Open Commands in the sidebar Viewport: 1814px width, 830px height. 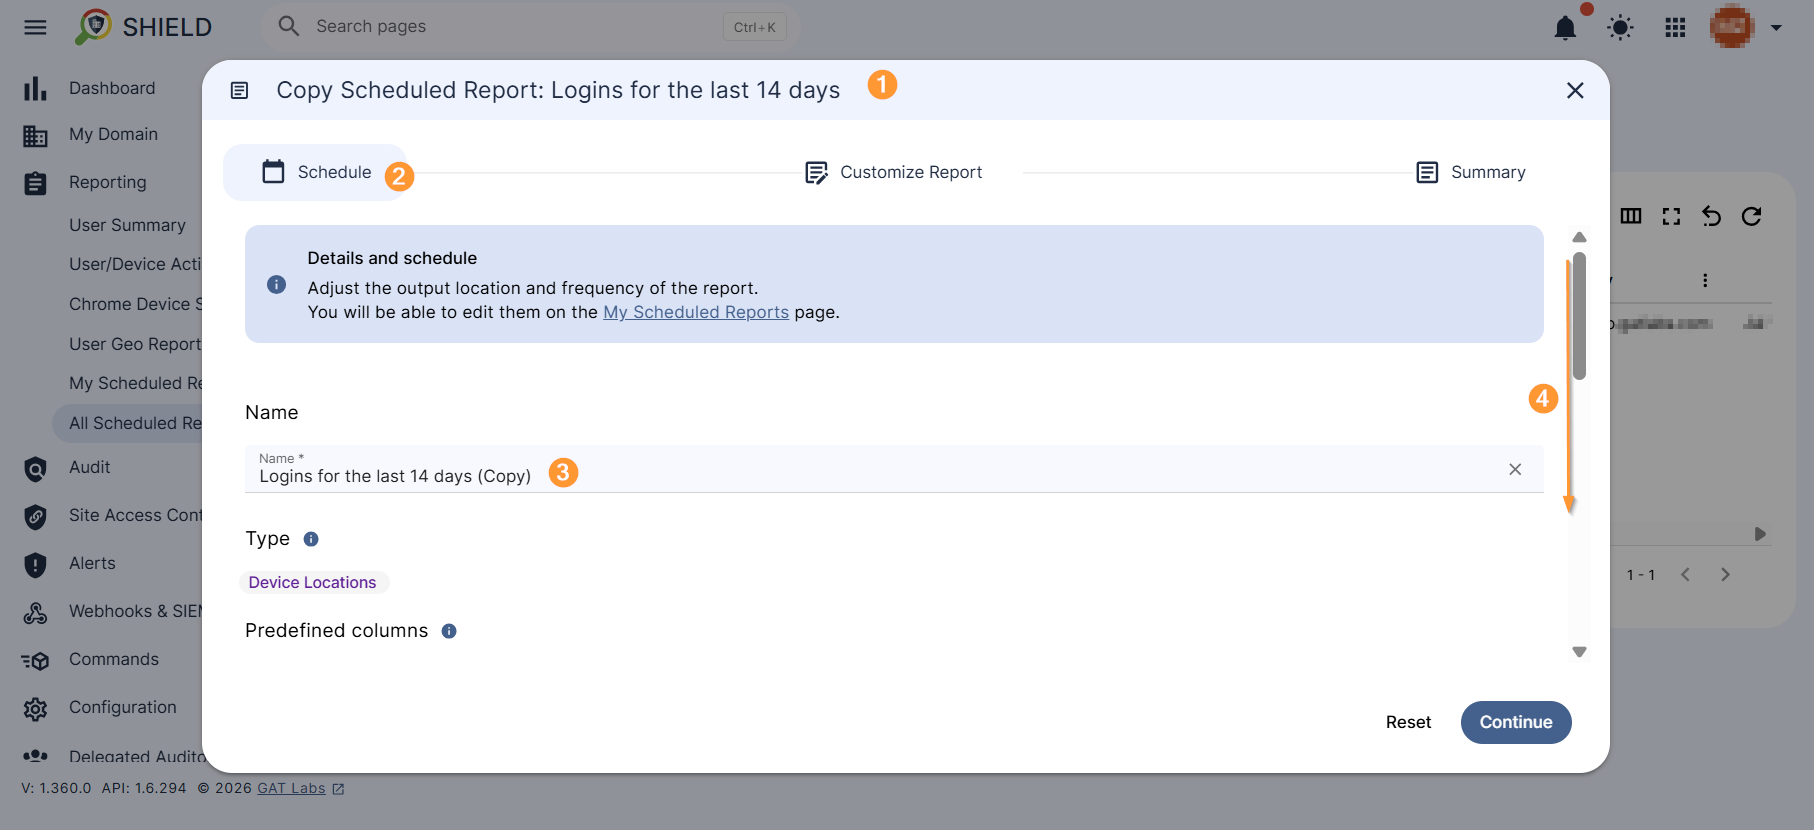pyautogui.click(x=113, y=659)
